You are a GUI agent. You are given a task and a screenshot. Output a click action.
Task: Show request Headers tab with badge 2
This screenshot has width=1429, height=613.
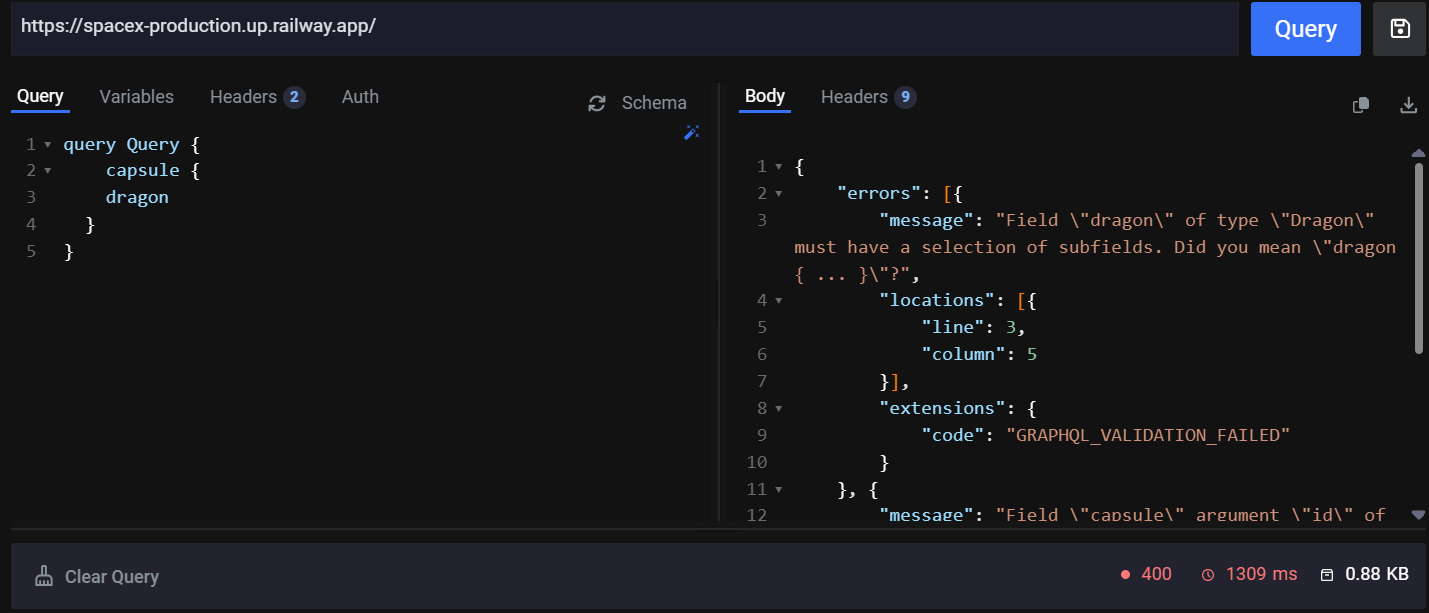(x=257, y=96)
